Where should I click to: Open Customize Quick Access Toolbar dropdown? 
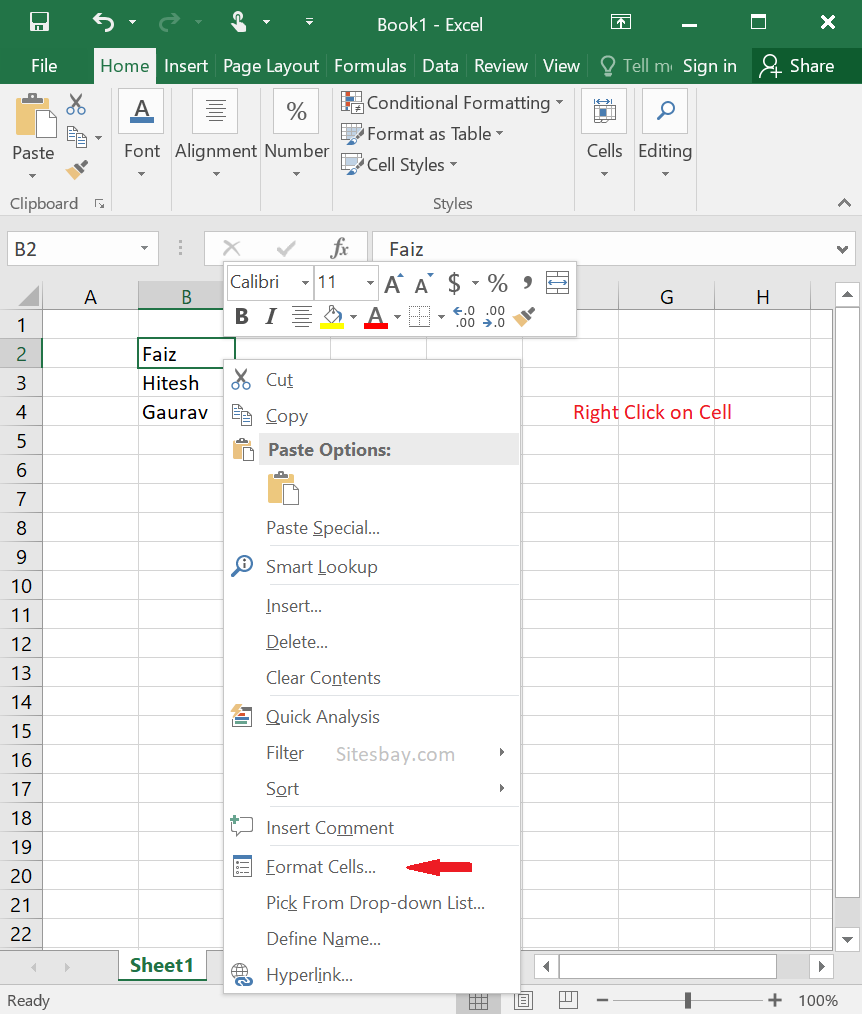coord(310,23)
